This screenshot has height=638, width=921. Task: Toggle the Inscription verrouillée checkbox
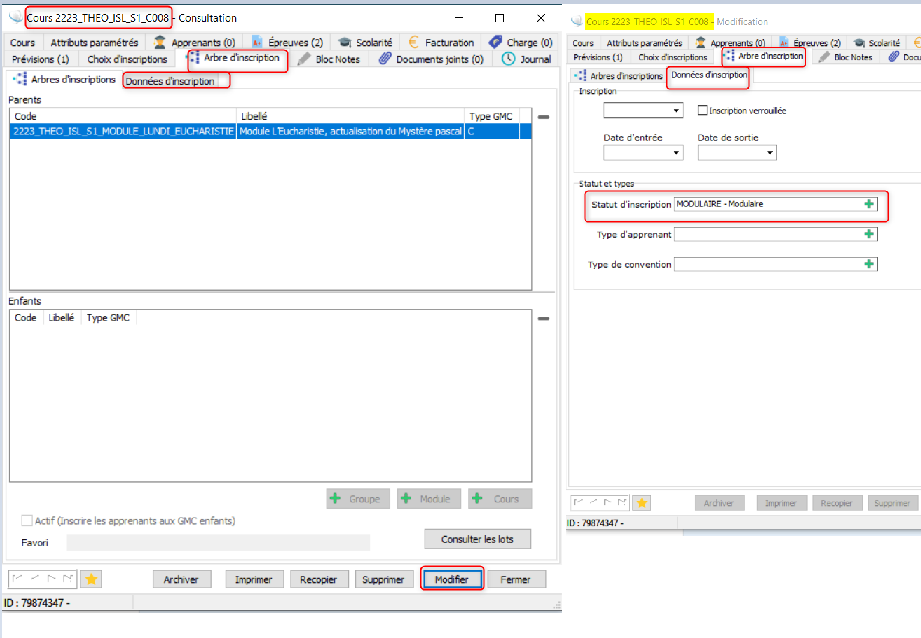(x=703, y=110)
